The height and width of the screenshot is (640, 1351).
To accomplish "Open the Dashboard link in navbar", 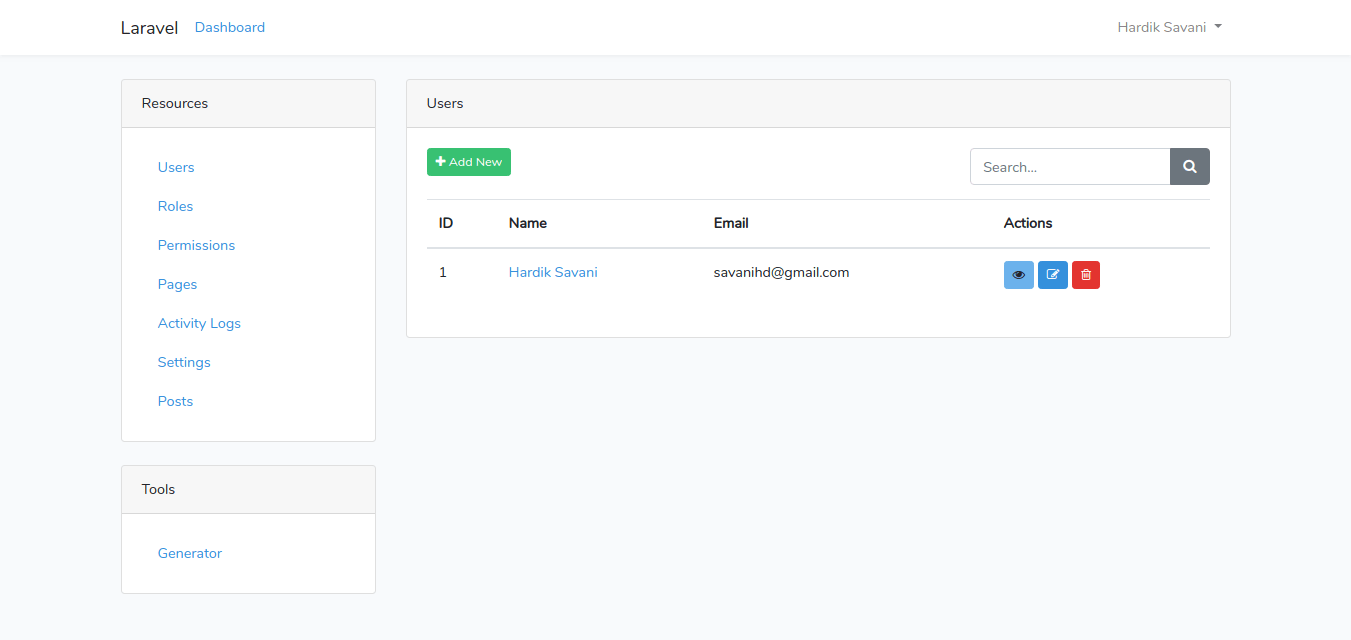I will tap(230, 27).
